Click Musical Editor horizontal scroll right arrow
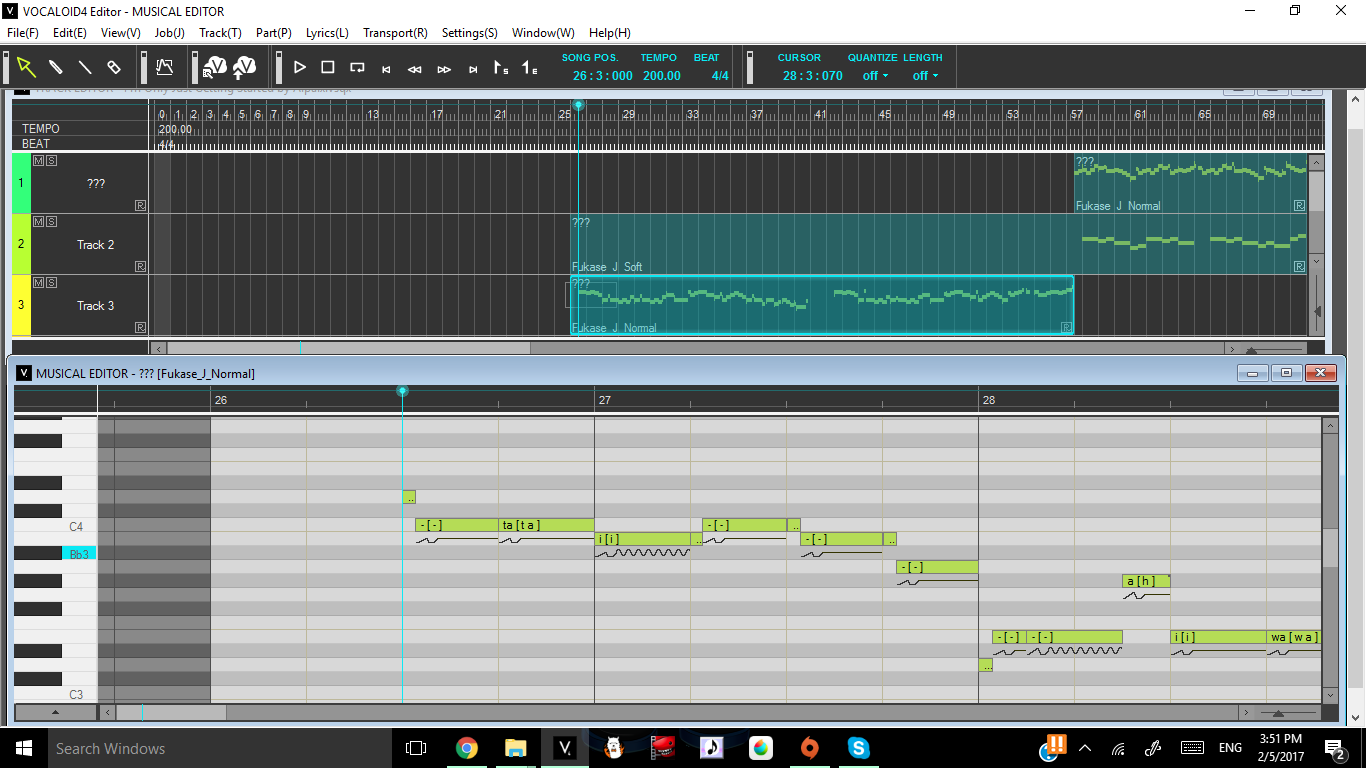Image resolution: width=1366 pixels, height=768 pixels. [x=1245, y=713]
